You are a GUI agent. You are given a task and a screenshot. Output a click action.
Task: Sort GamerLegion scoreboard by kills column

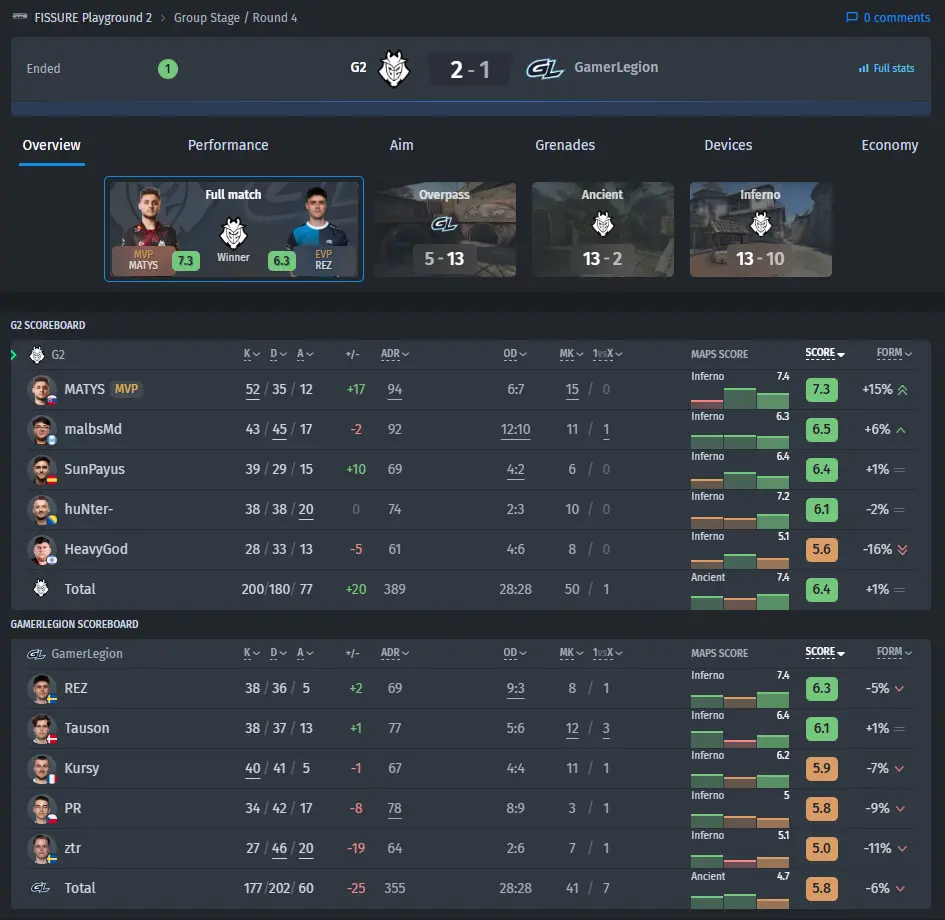(251, 652)
